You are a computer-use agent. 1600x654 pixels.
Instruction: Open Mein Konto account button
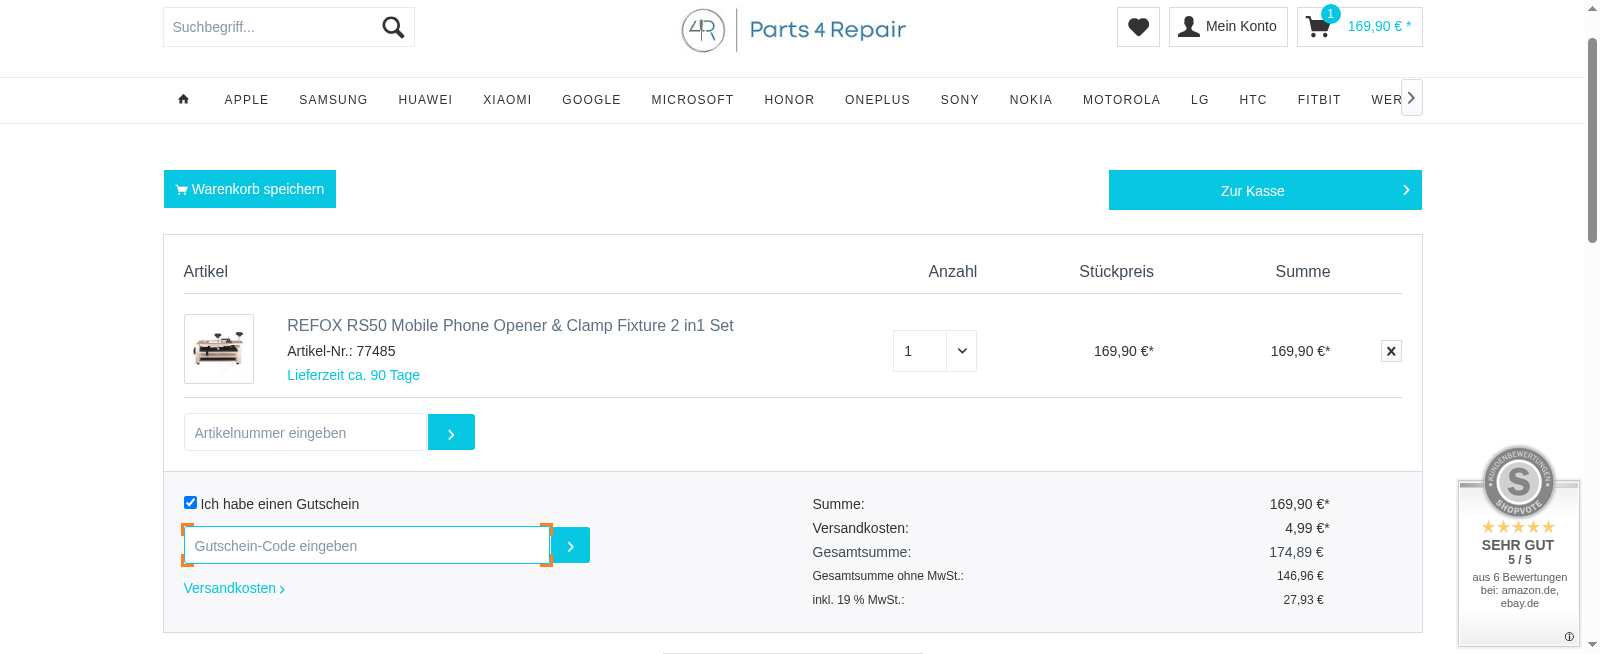1228,27
